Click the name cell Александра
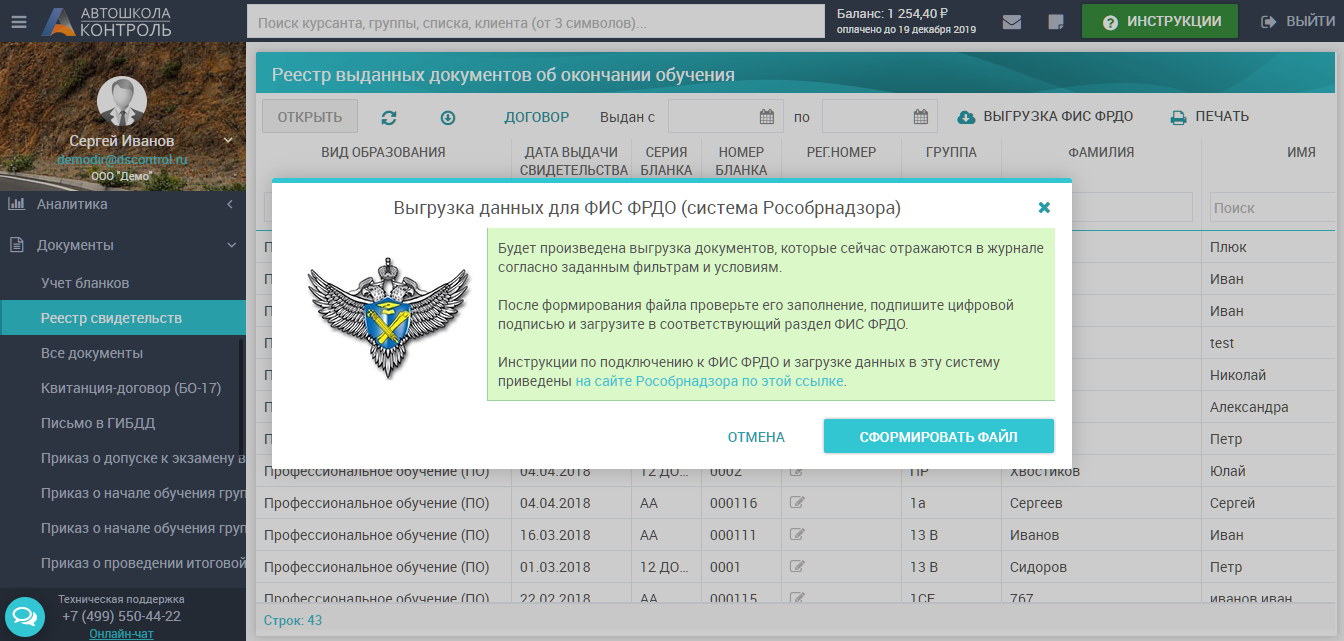1344x641 pixels. (x=1249, y=407)
